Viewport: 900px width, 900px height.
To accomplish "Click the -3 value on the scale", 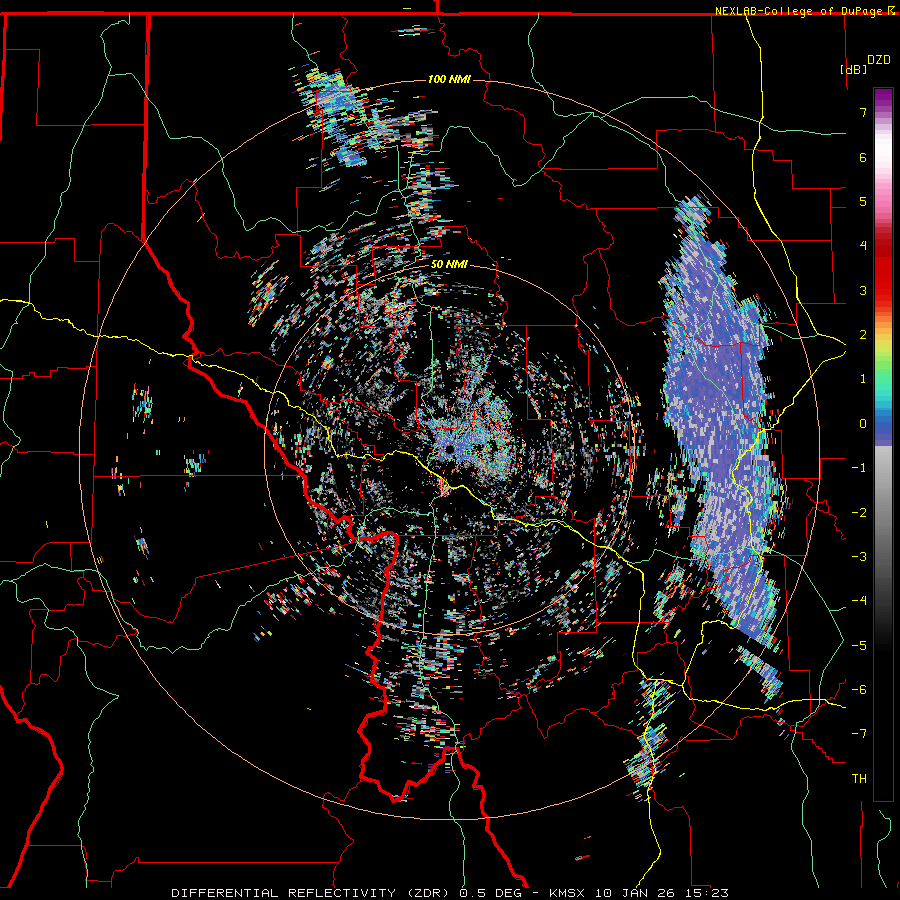I will coord(859,557).
